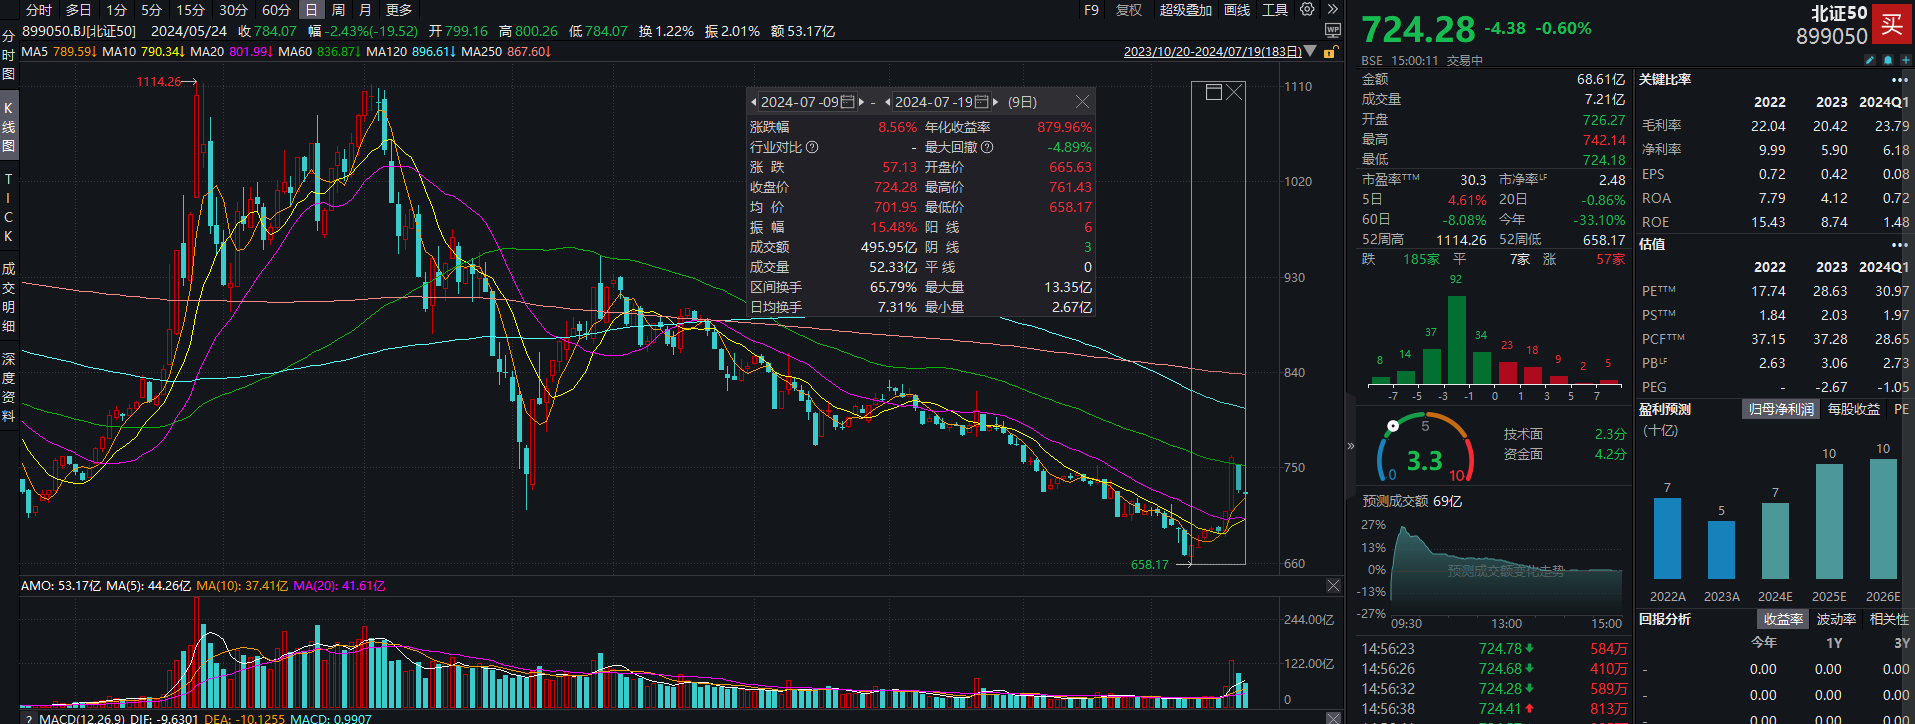Select 60分 timeframe tab

[x=276, y=10]
